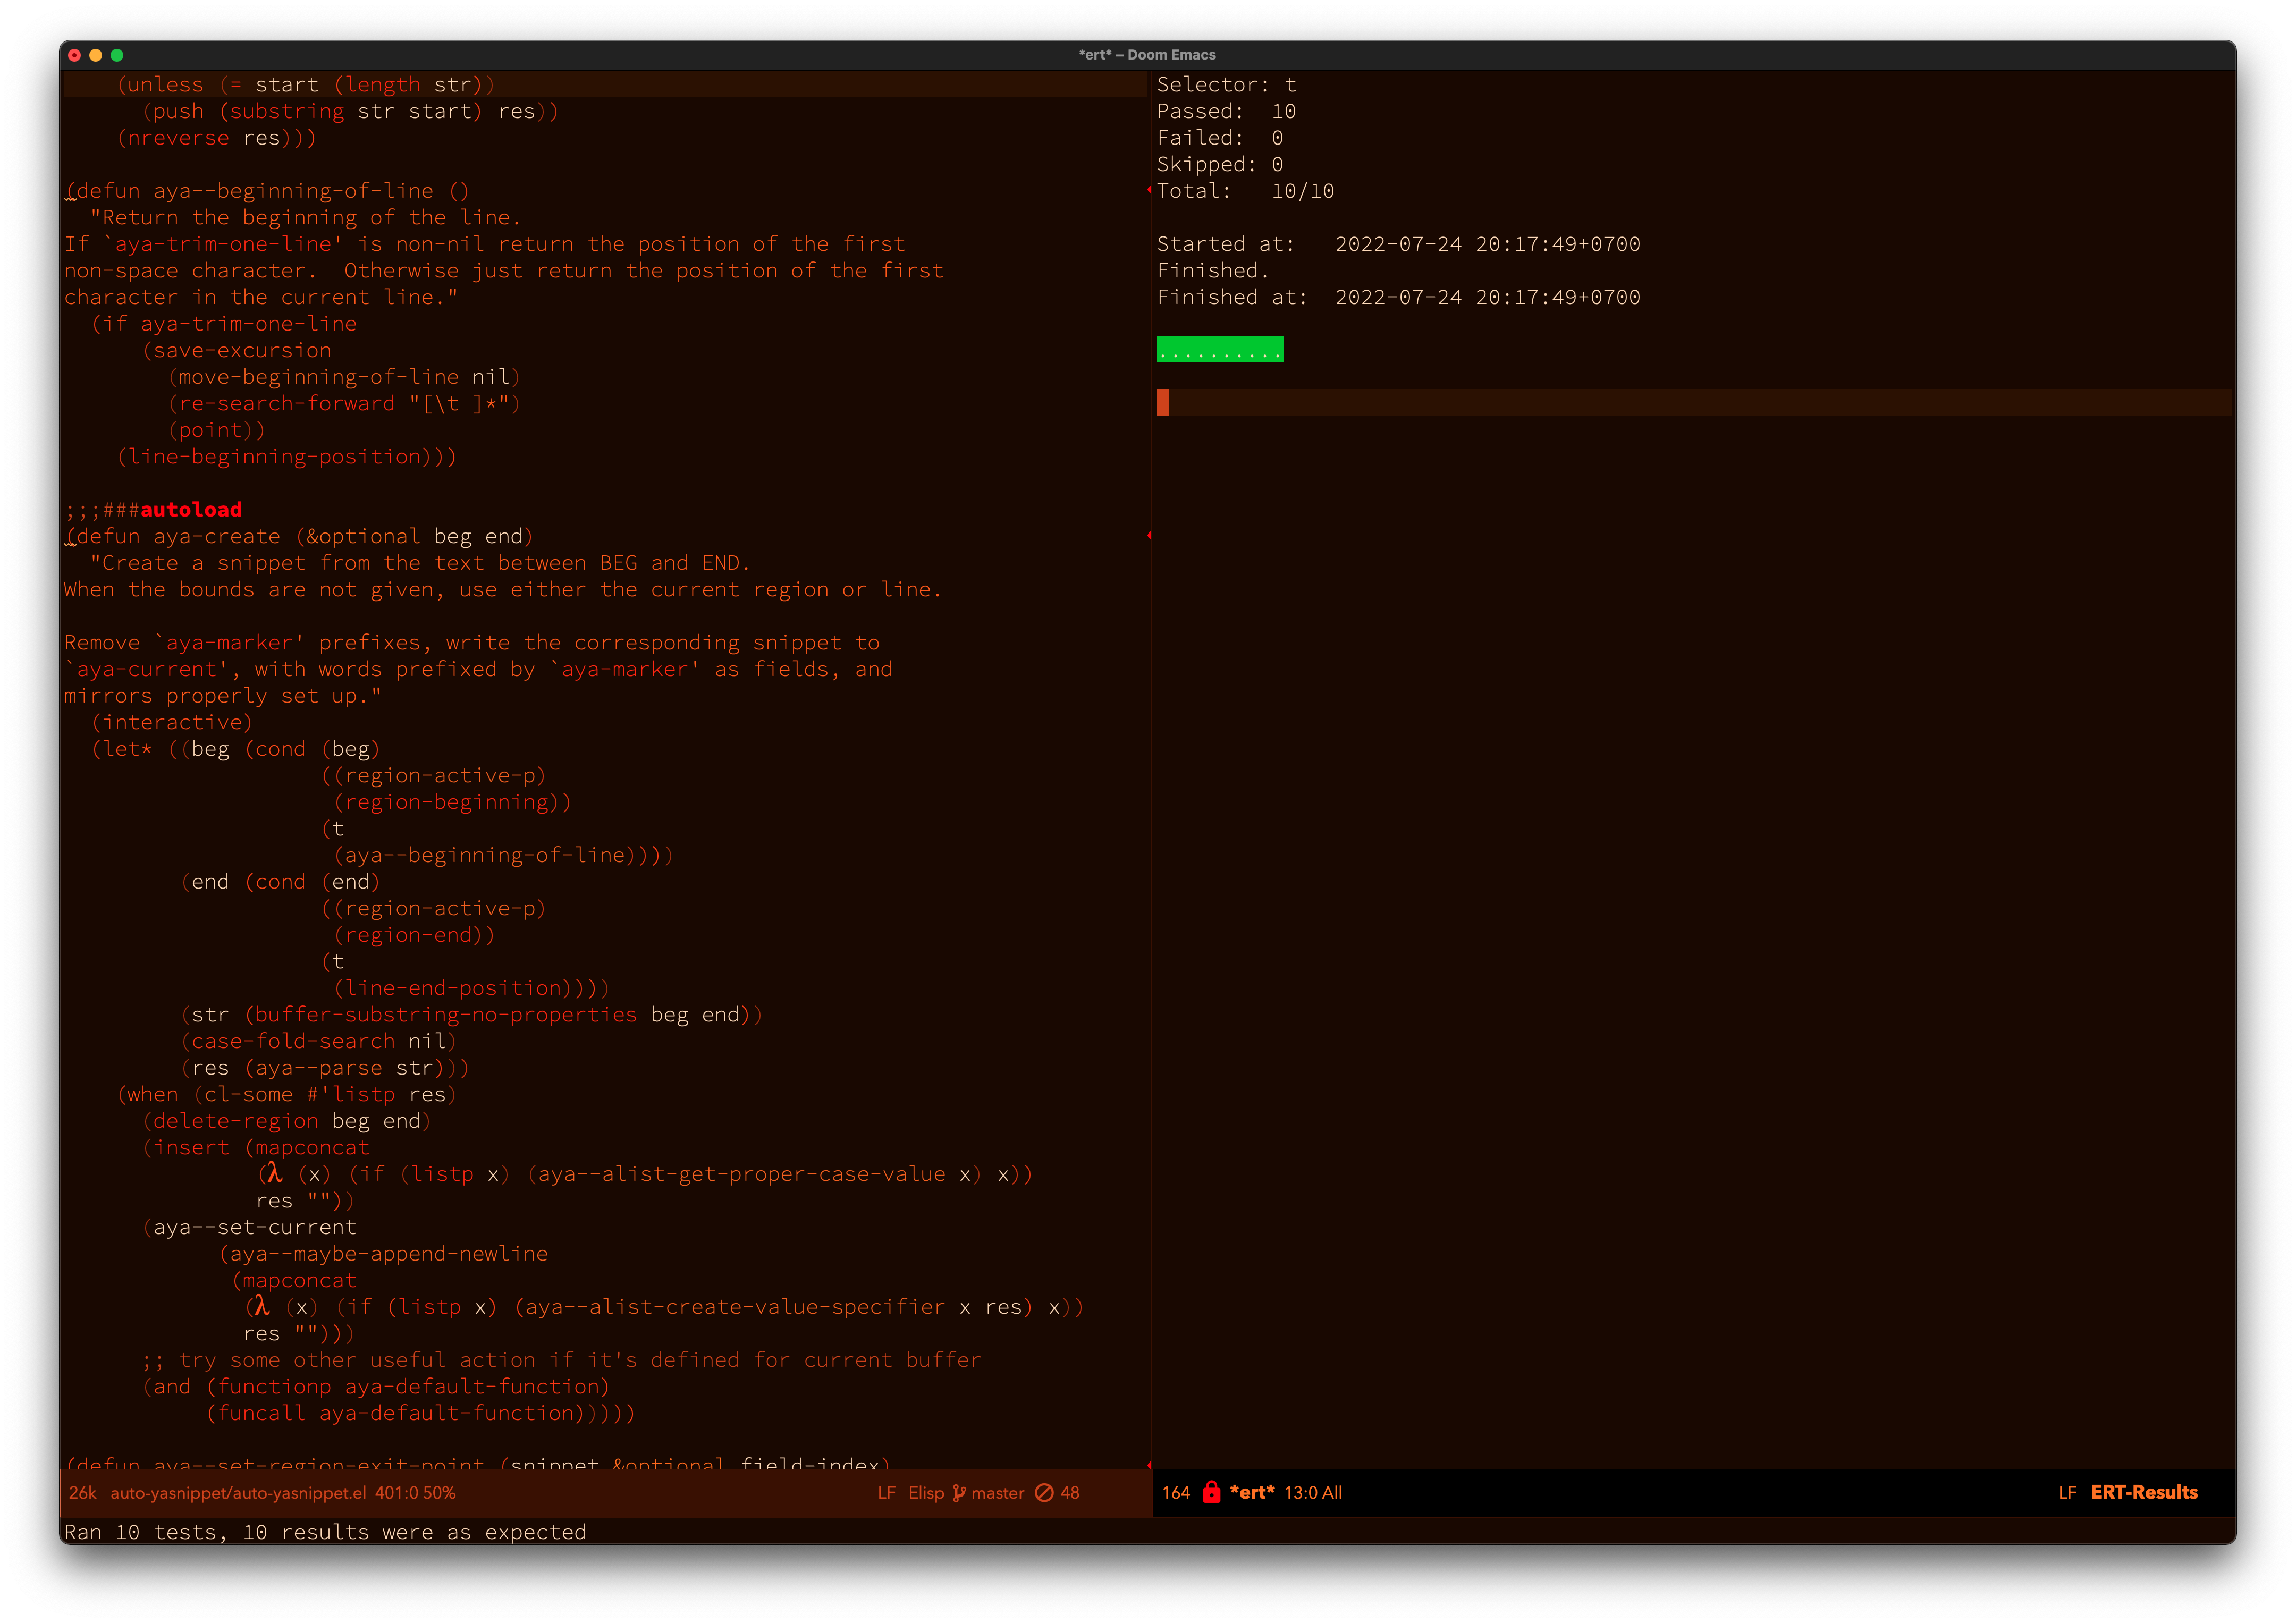Screen dimensions: 2296x1623
Task: Click the LF line-ending indicator left modeline
Action: tap(886, 1492)
